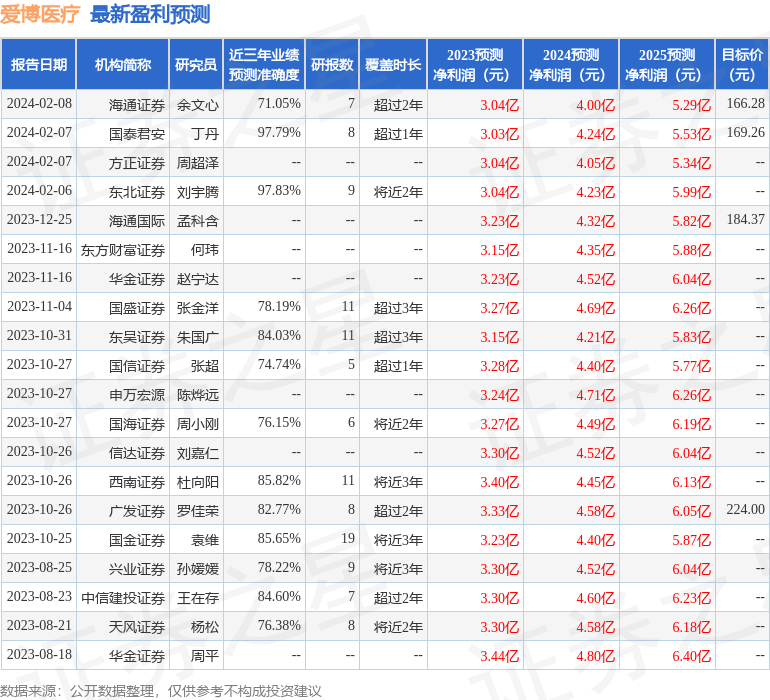
Task: Select 中信建投证券 institution cell
Action: coord(123,597)
